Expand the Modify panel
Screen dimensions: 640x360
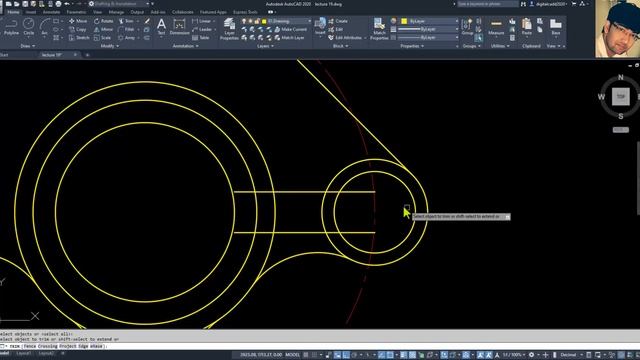pos(109,46)
